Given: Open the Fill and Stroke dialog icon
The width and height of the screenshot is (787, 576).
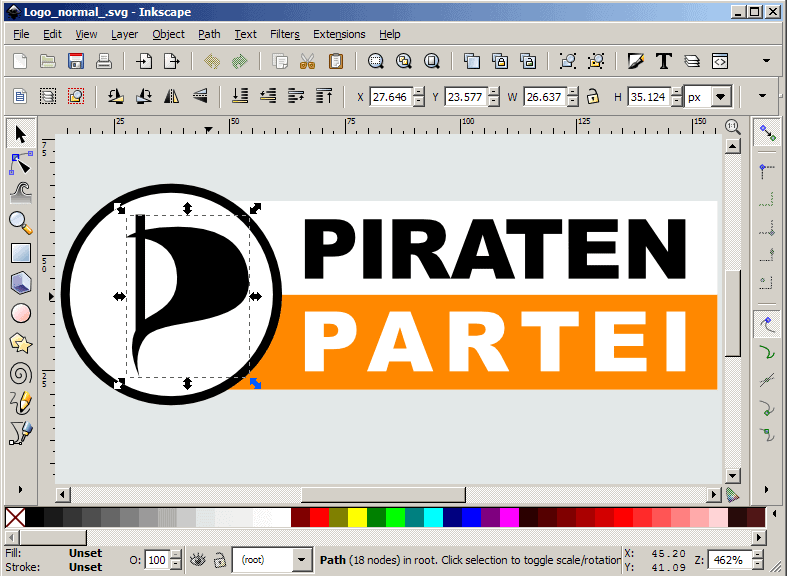Looking at the screenshot, I should tap(635, 61).
